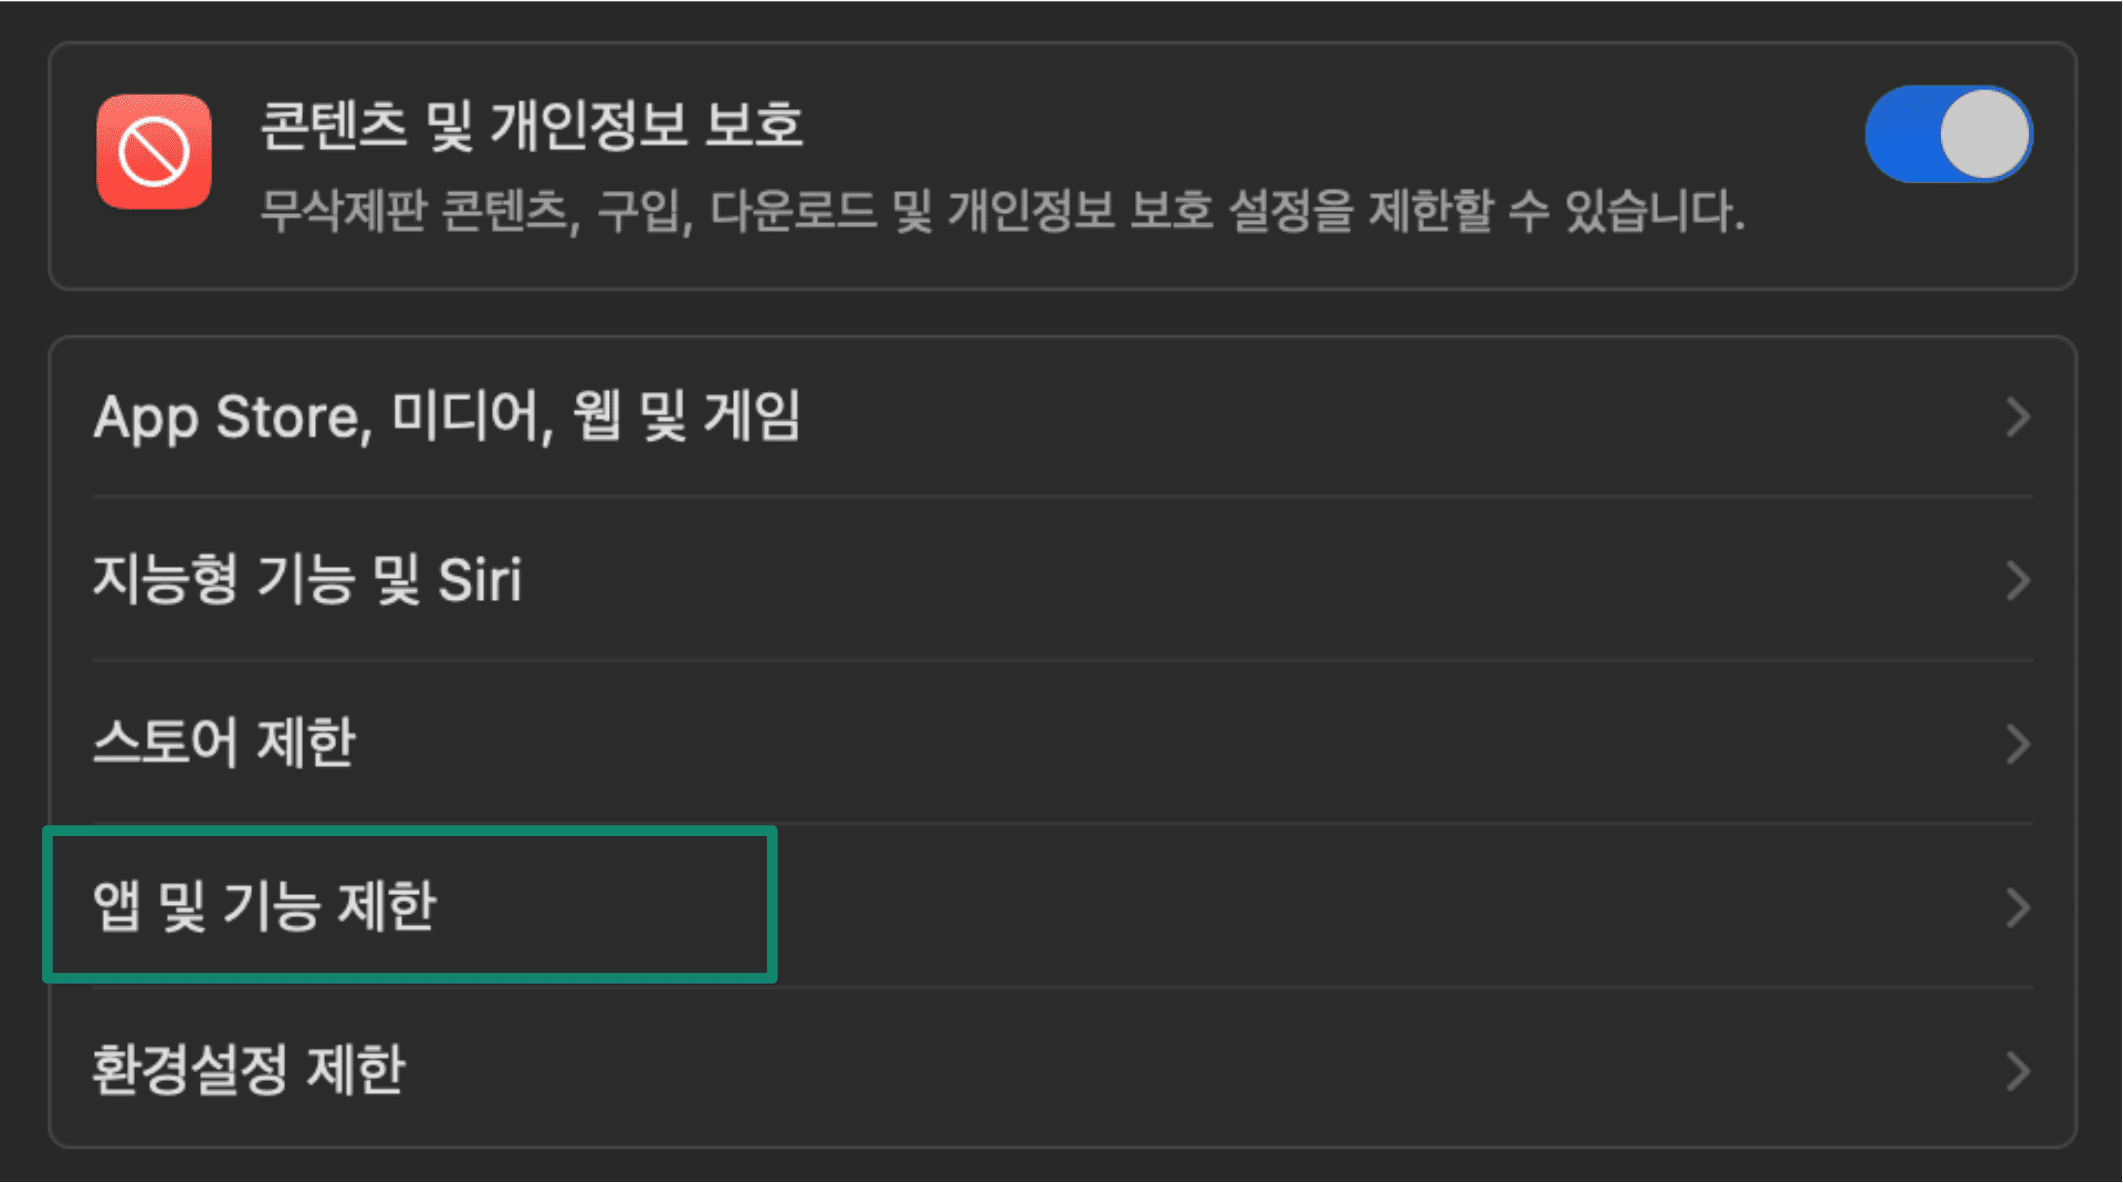The image size is (2123, 1183).
Task: Open the chevron next to 환경설정 제한
Action: (x=2019, y=1072)
